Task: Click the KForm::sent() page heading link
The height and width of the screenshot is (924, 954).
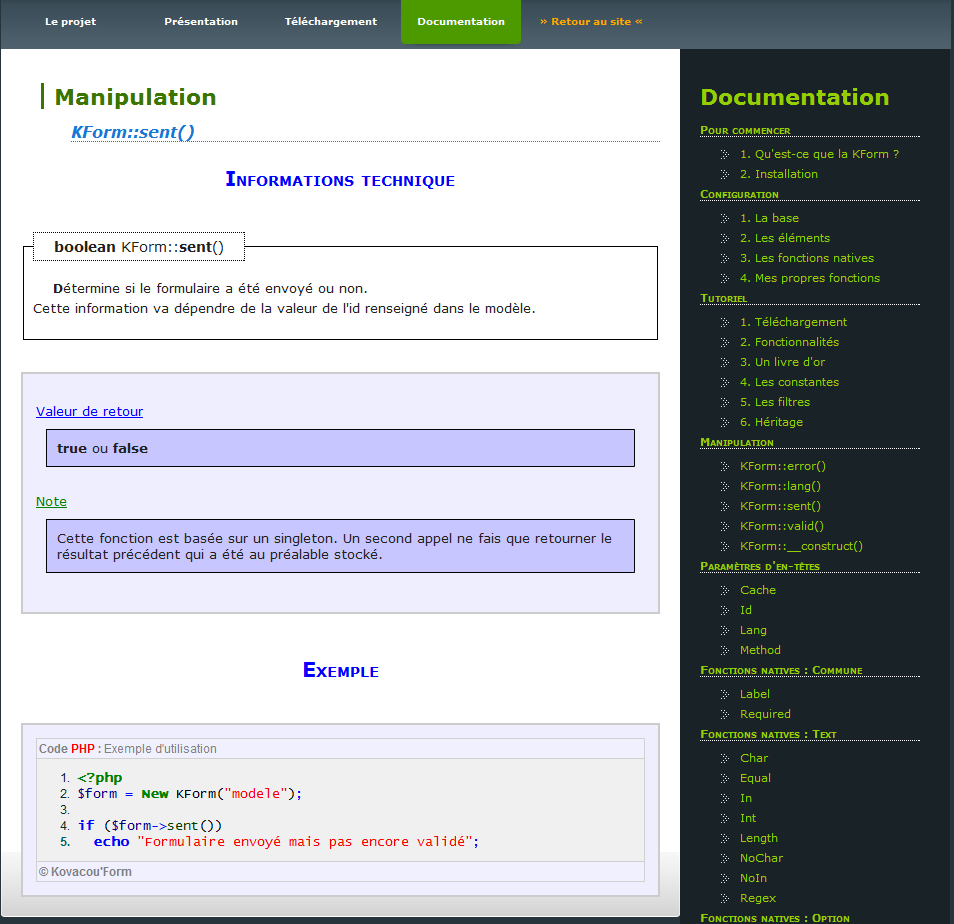Action: coord(133,132)
